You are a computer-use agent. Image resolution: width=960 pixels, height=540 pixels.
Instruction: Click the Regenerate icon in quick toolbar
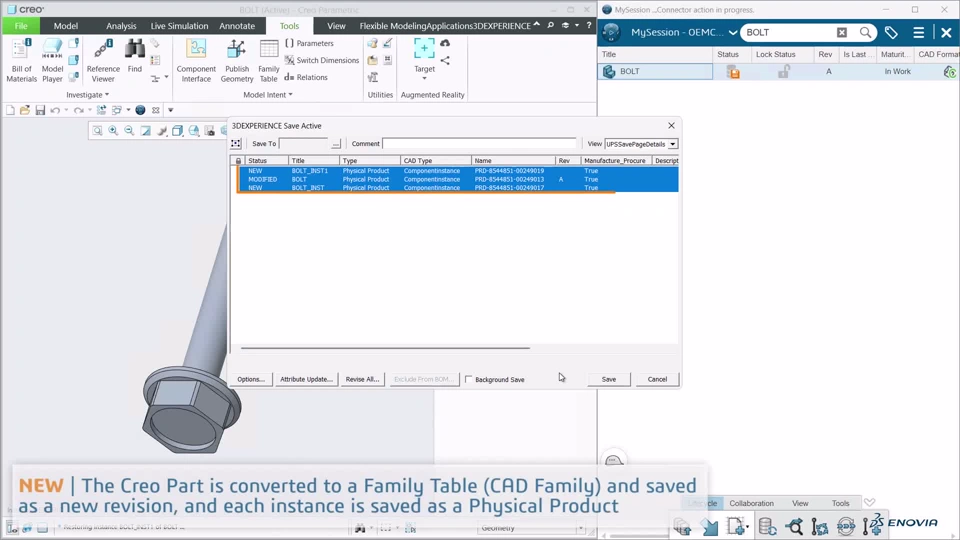click(102, 110)
